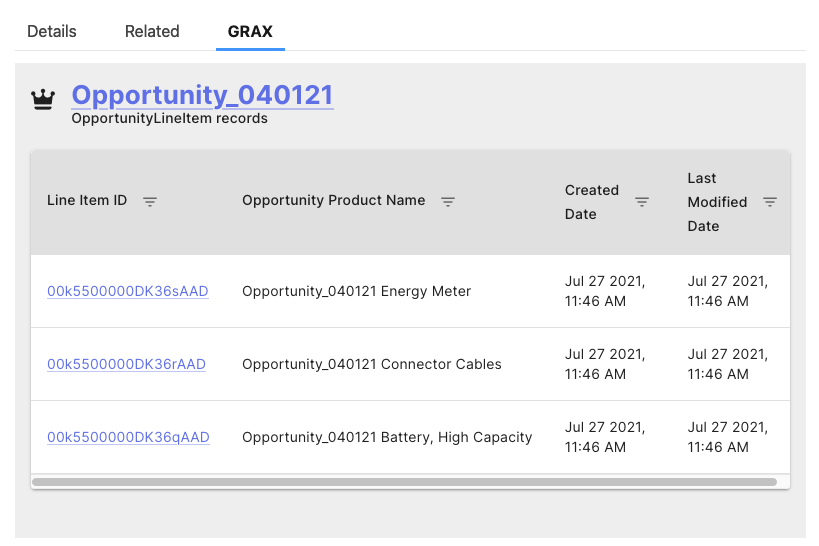Click the crown icon beside Opportunity_040121
This screenshot has height=546, width=819.
tap(43, 99)
